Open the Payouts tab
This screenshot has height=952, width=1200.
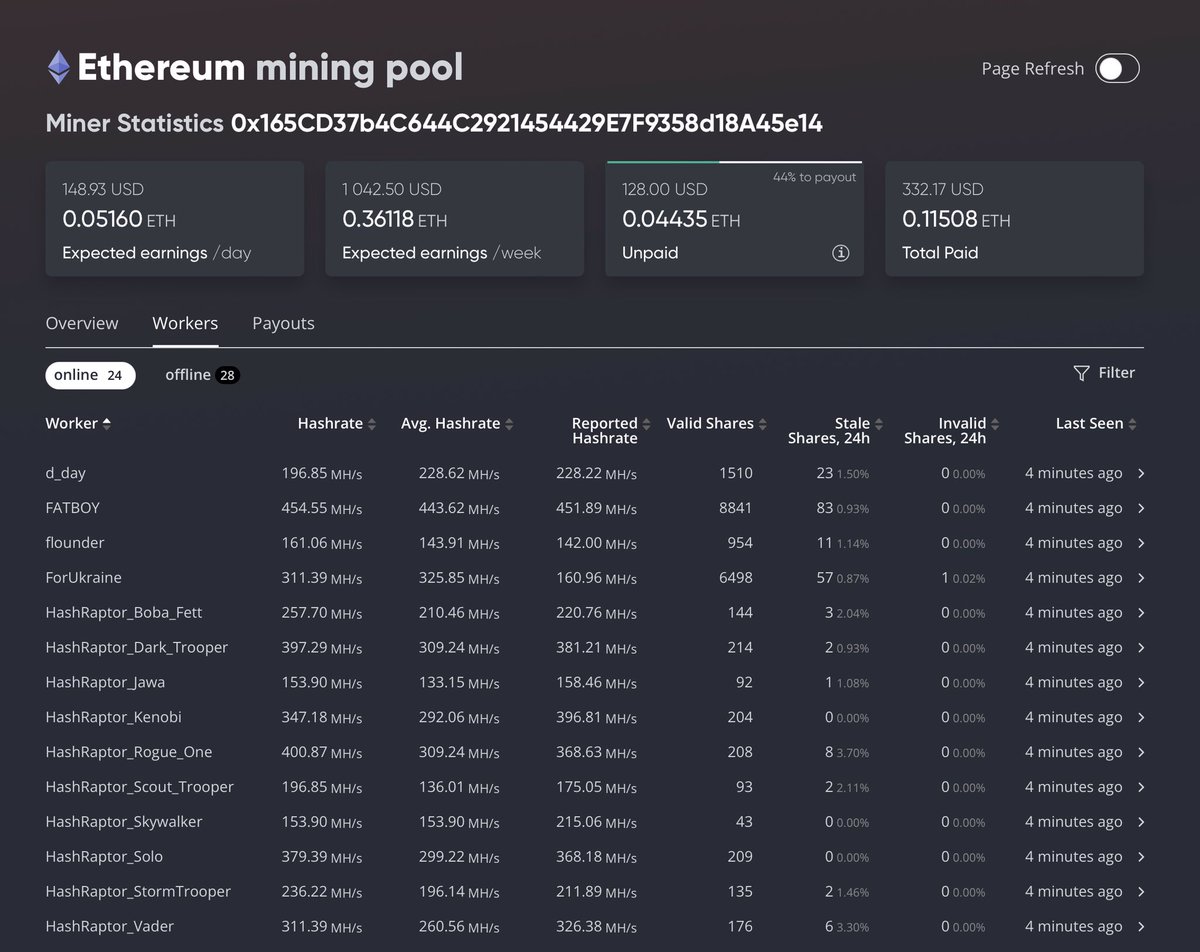pyautogui.click(x=283, y=323)
